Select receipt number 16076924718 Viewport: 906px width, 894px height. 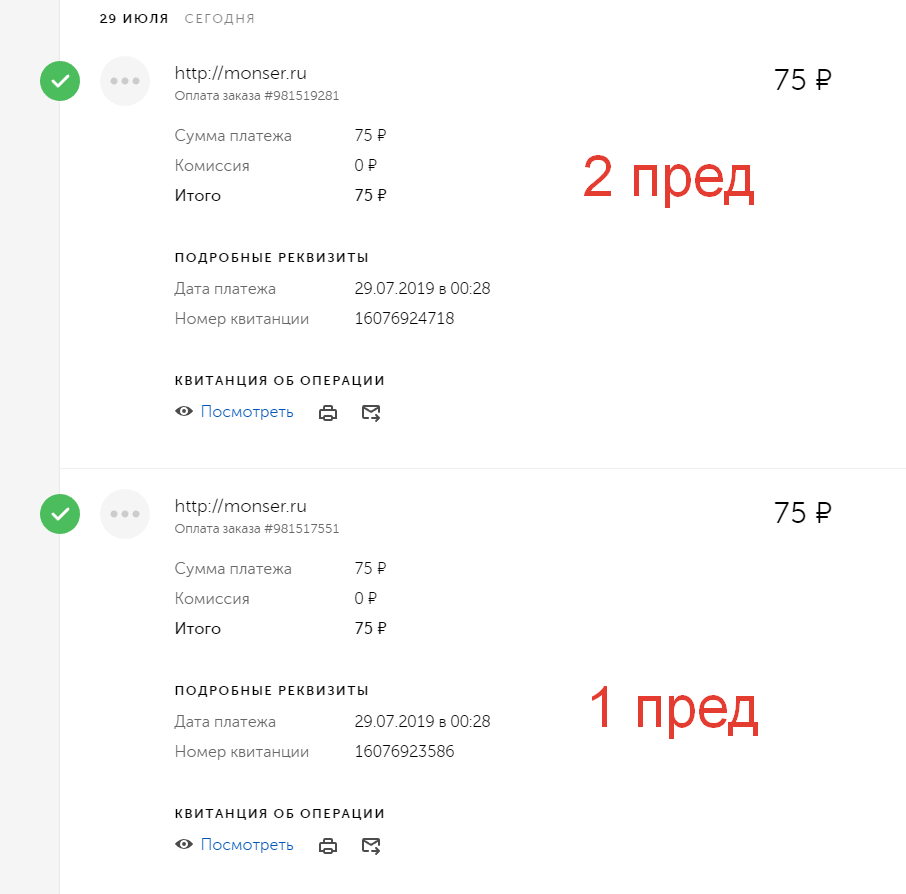(x=404, y=319)
